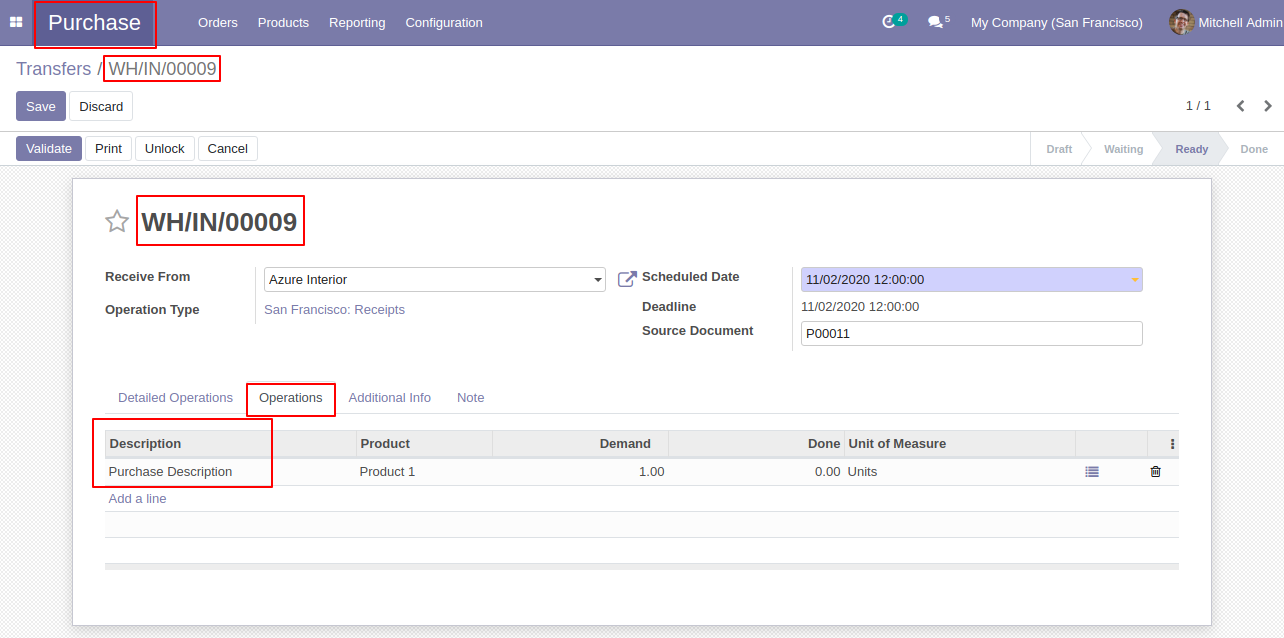The image size is (1284, 638).
Task: Open Azure Interior via external link icon
Action: (x=627, y=279)
